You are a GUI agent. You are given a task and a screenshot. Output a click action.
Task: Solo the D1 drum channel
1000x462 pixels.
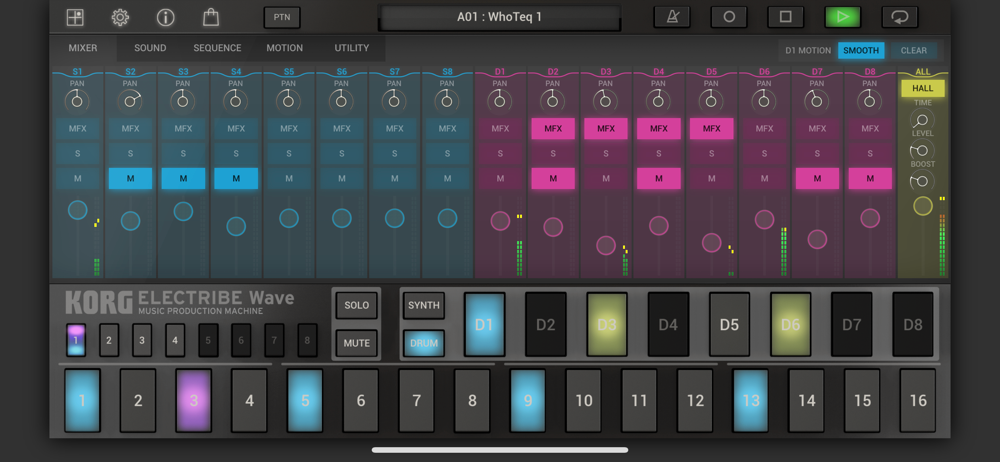pos(500,154)
